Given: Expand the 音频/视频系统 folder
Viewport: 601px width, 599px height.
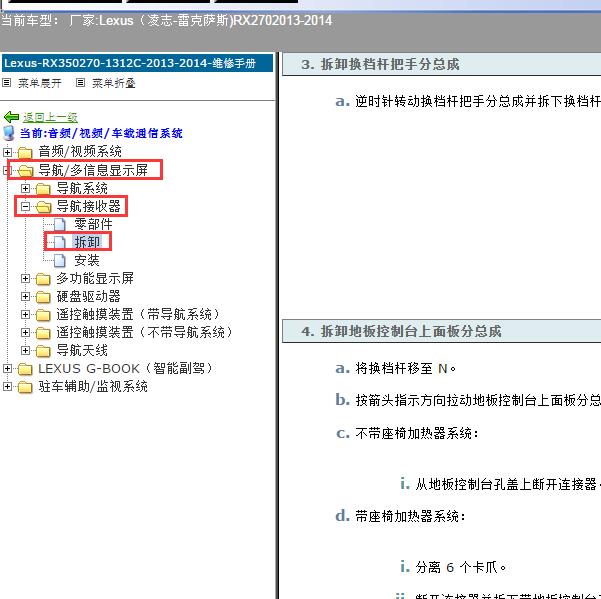Looking at the screenshot, I should tap(7, 152).
